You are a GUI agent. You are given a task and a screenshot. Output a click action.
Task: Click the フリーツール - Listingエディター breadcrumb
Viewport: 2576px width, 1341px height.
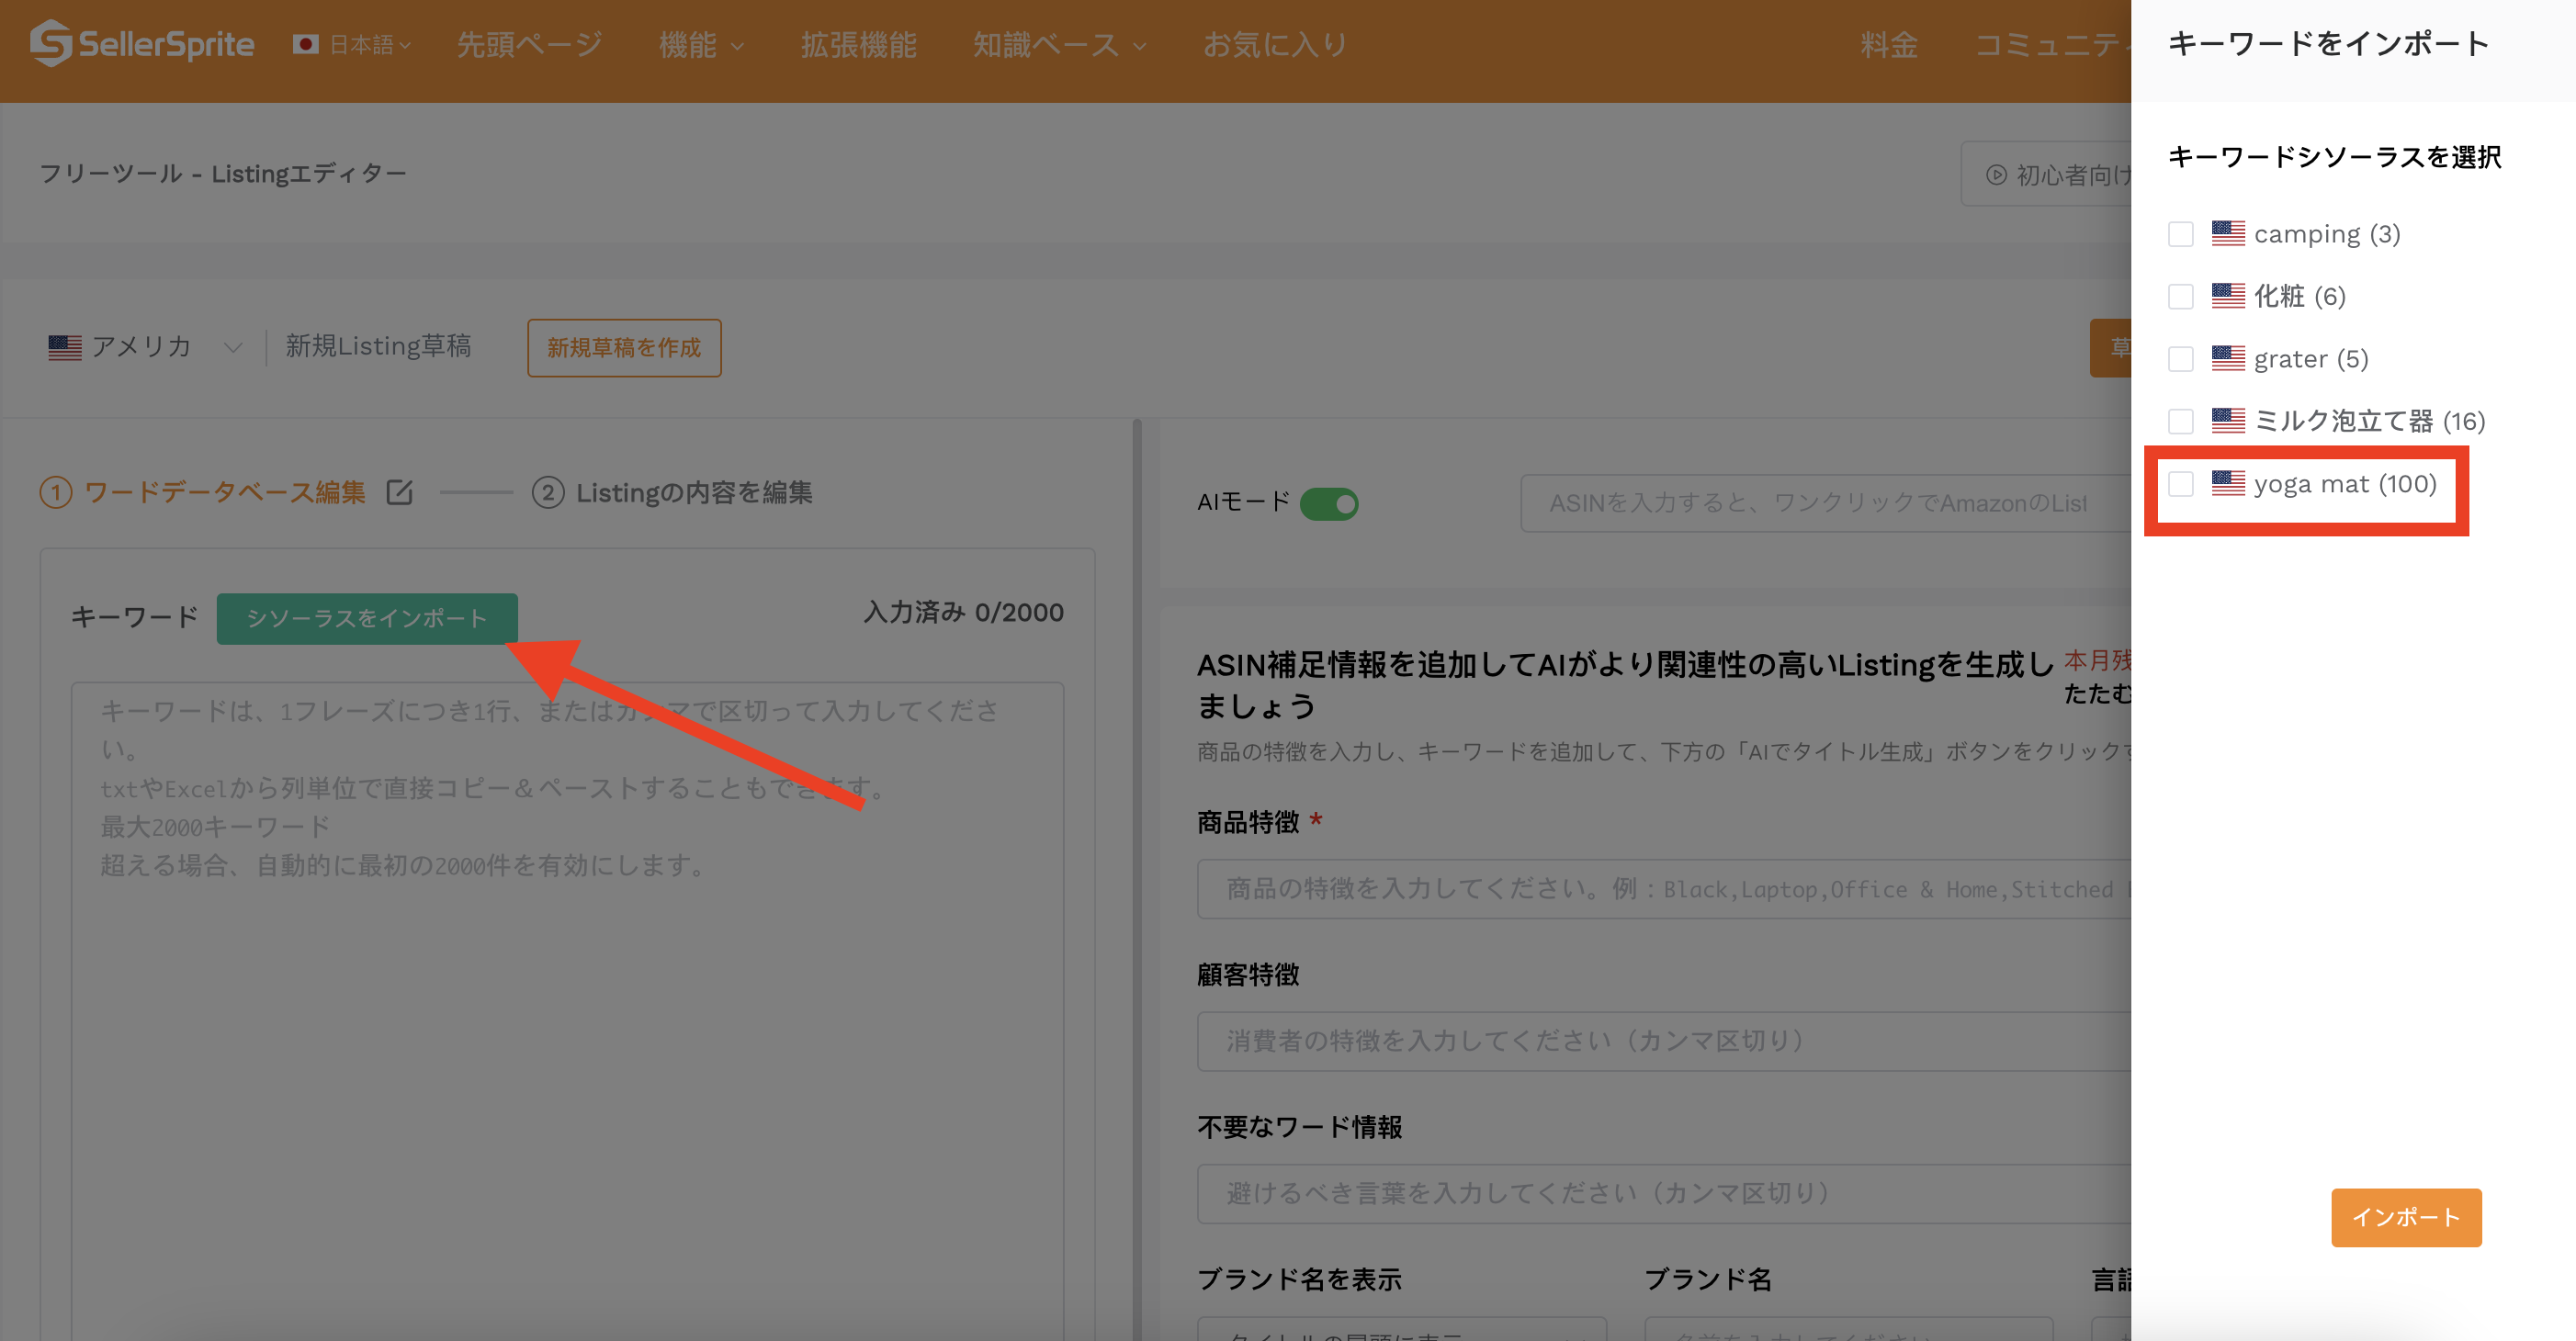tap(223, 173)
